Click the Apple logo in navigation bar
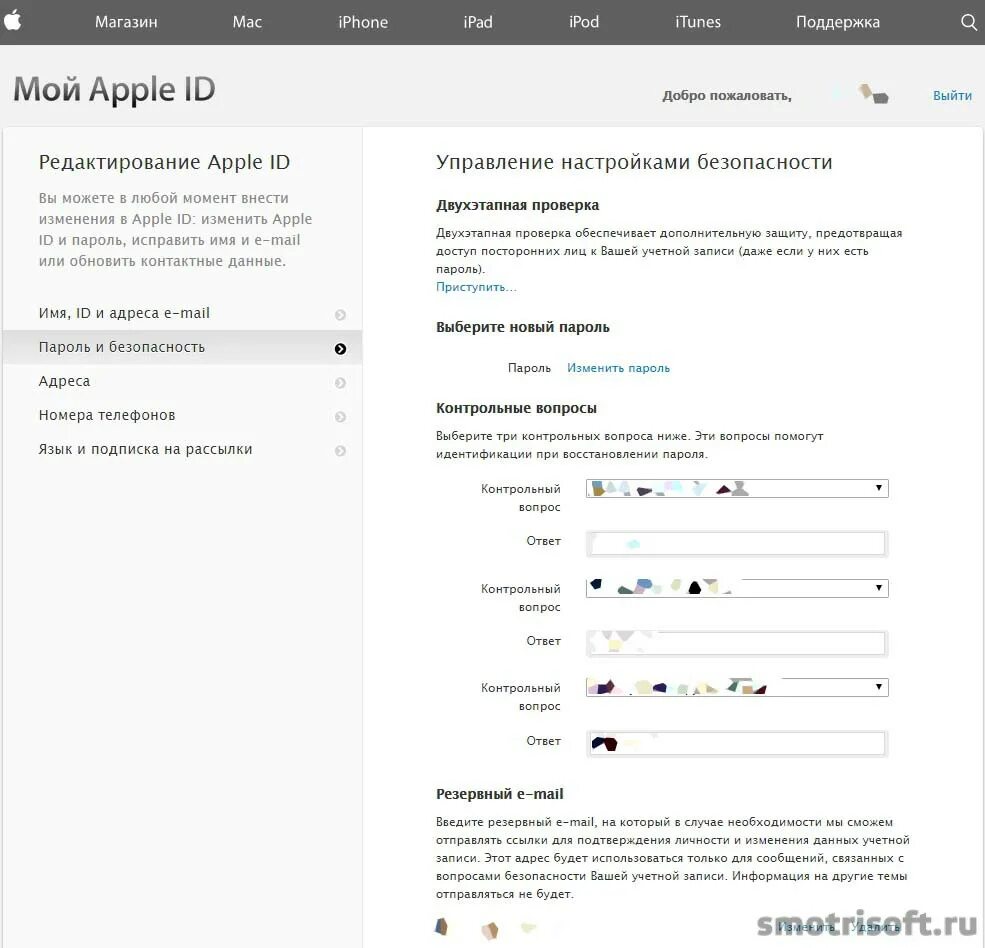Viewport: 985px width, 948px height. coord(13,21)
